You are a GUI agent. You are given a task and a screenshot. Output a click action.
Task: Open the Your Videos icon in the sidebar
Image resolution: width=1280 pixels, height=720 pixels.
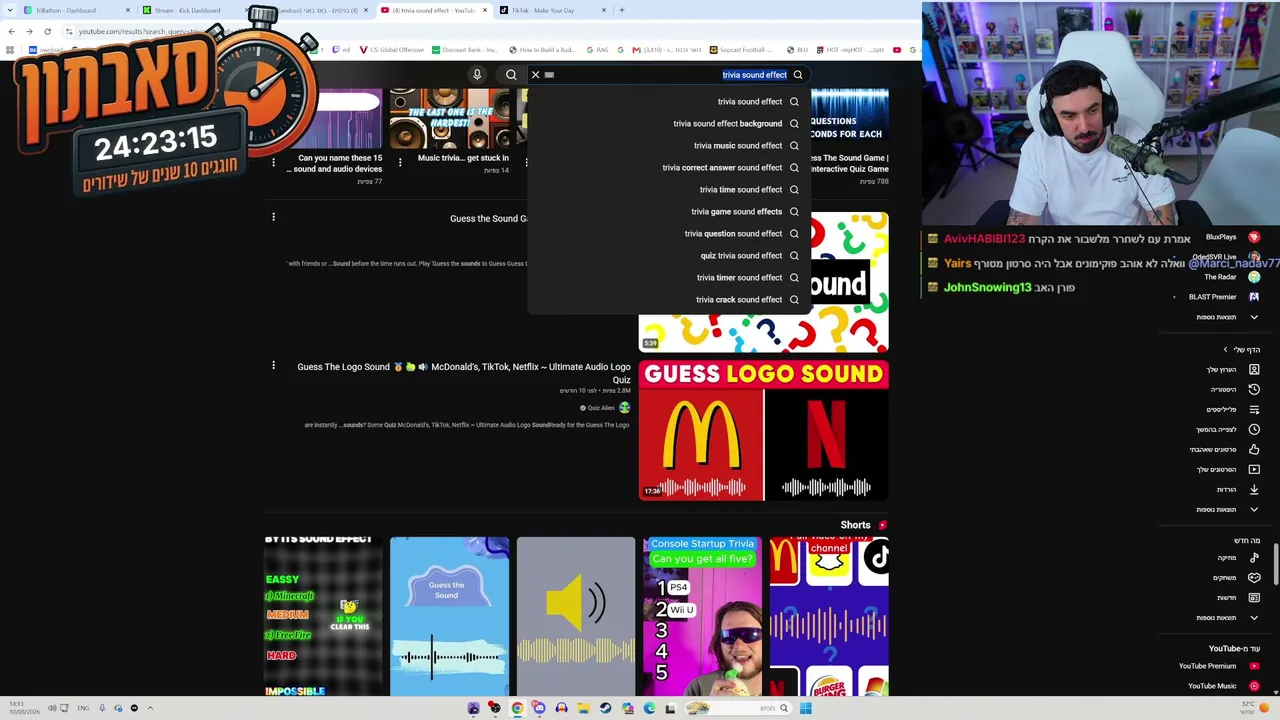coord(1254,470)
